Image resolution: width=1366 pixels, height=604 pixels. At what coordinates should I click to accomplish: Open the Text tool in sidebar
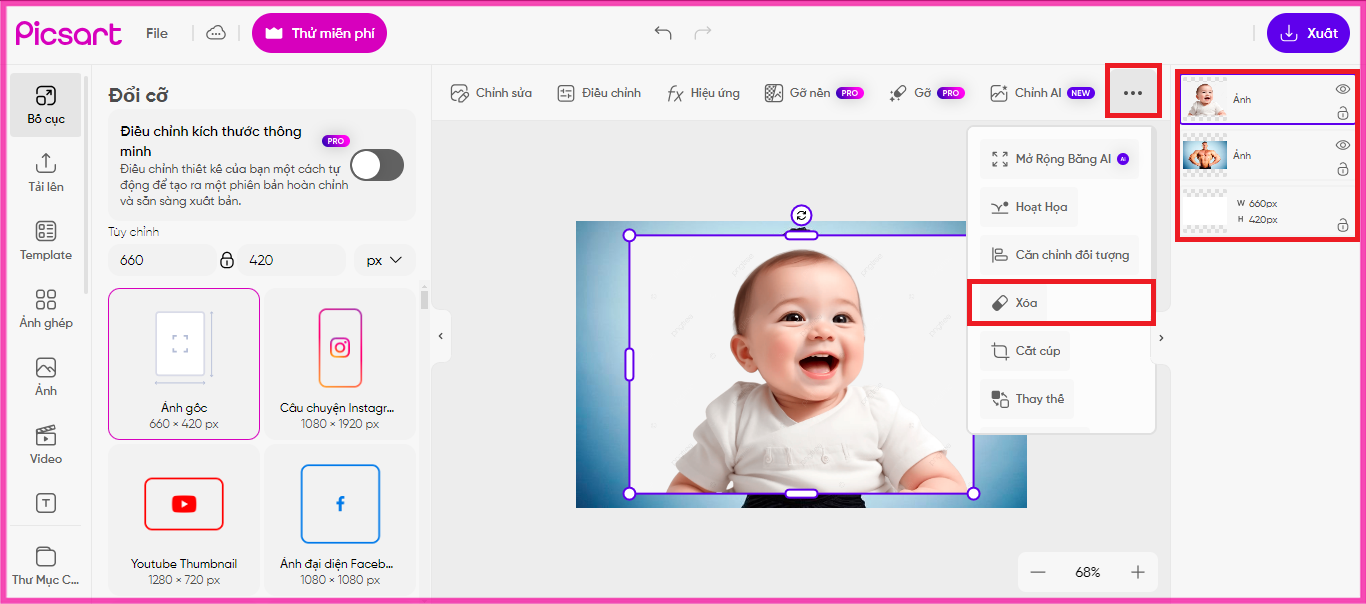tap(46, 503)
